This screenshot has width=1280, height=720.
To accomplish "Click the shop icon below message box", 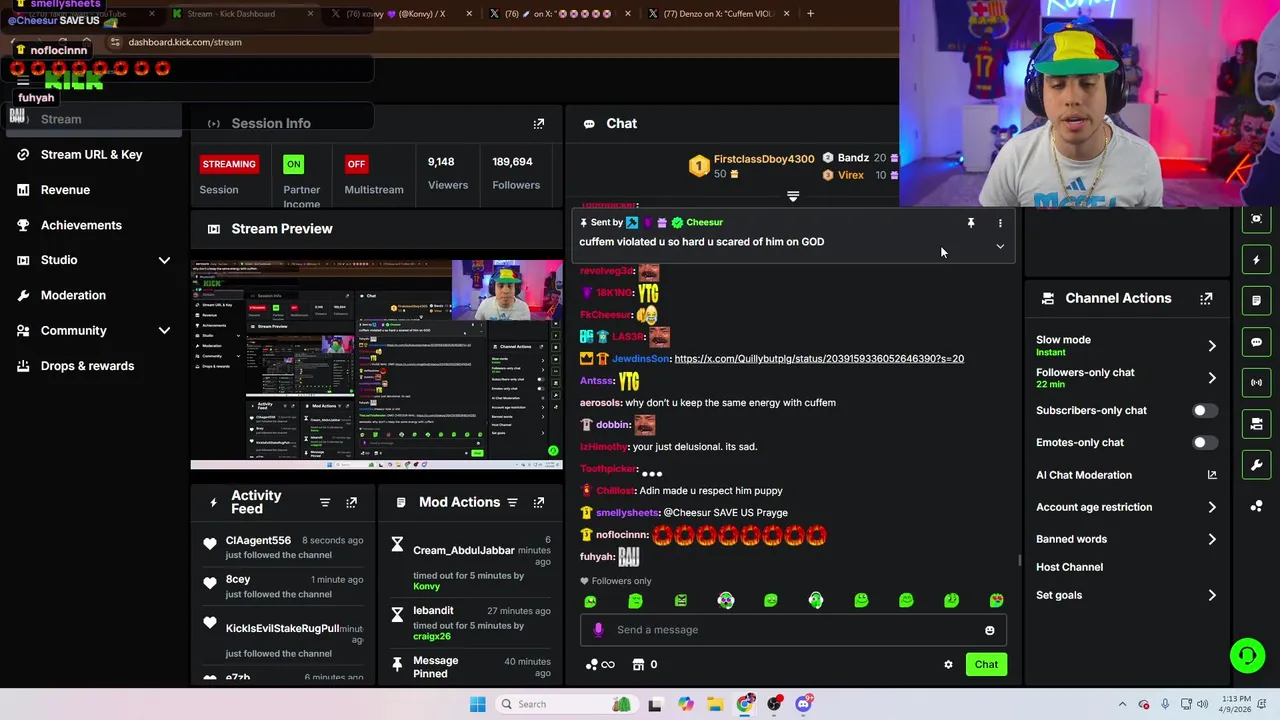I will [x=638, y=665].
